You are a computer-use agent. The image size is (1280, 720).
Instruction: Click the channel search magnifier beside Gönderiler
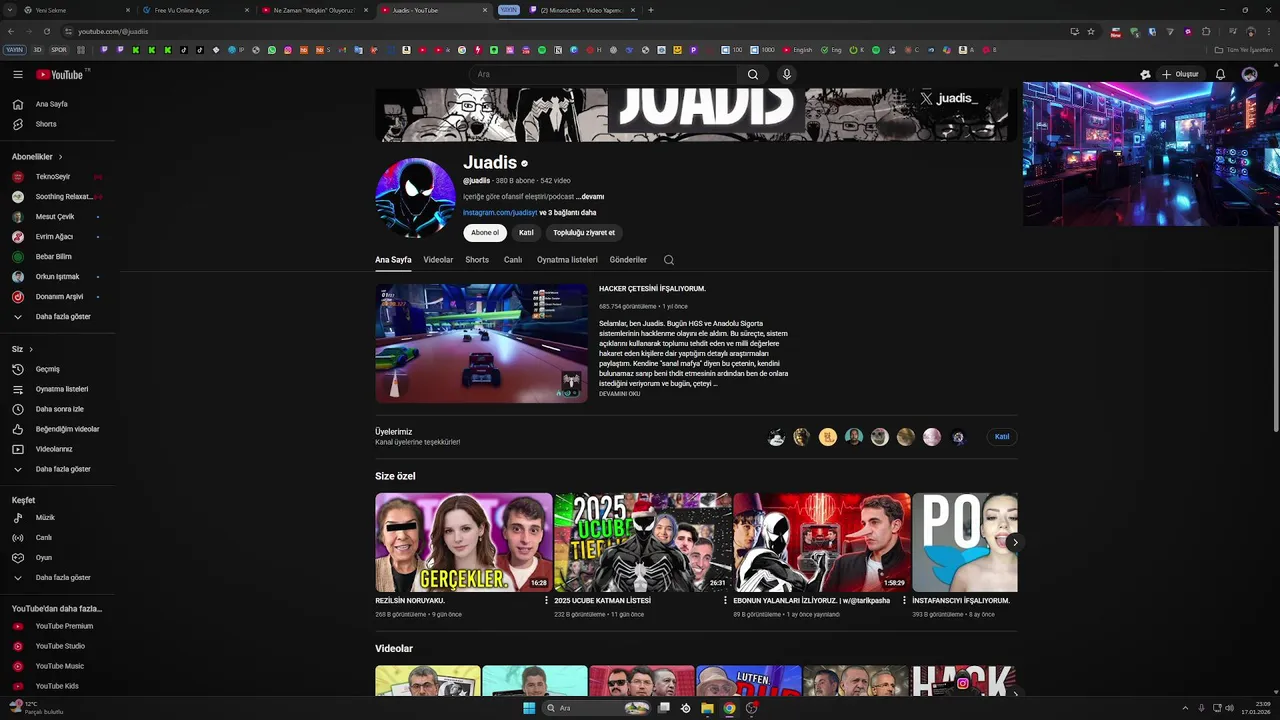point(669,260)
